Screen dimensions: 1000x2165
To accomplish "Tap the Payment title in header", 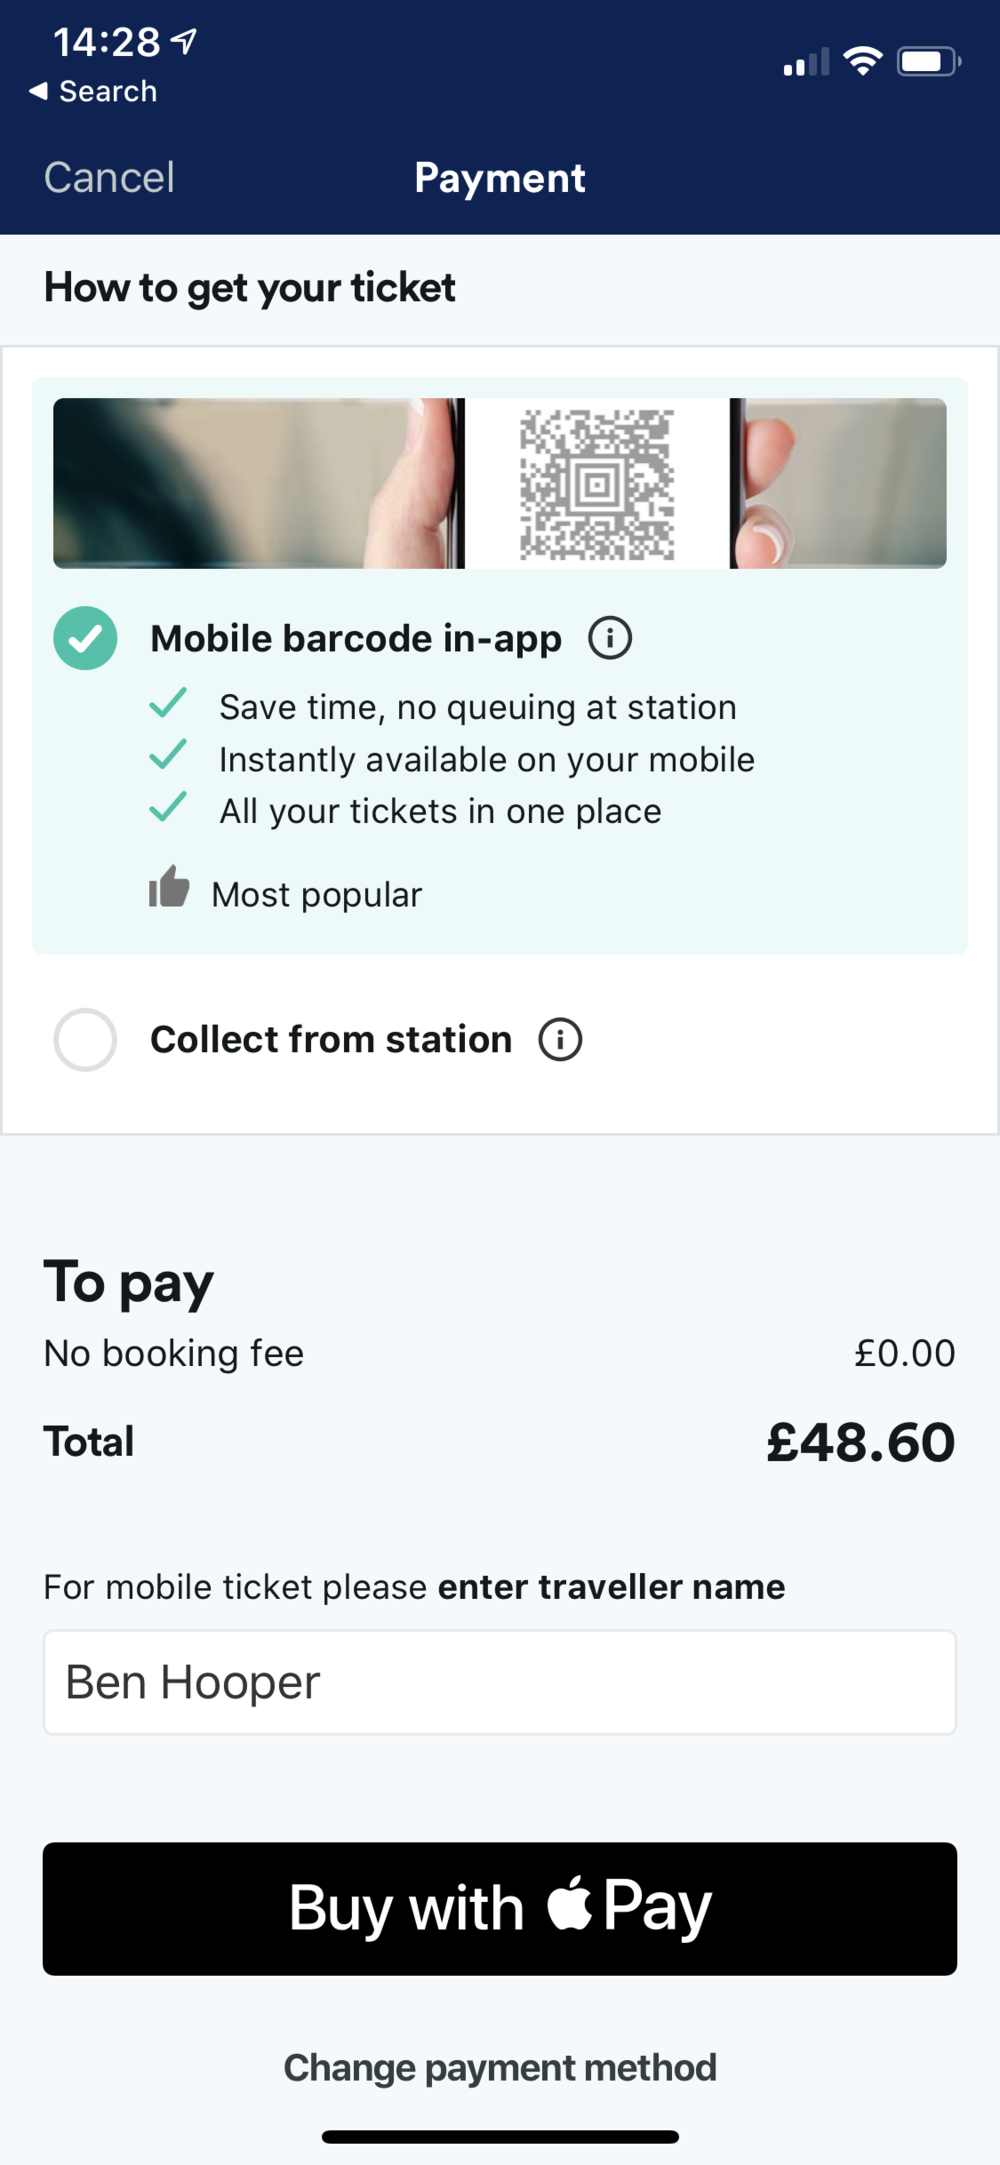I will 500,178.
